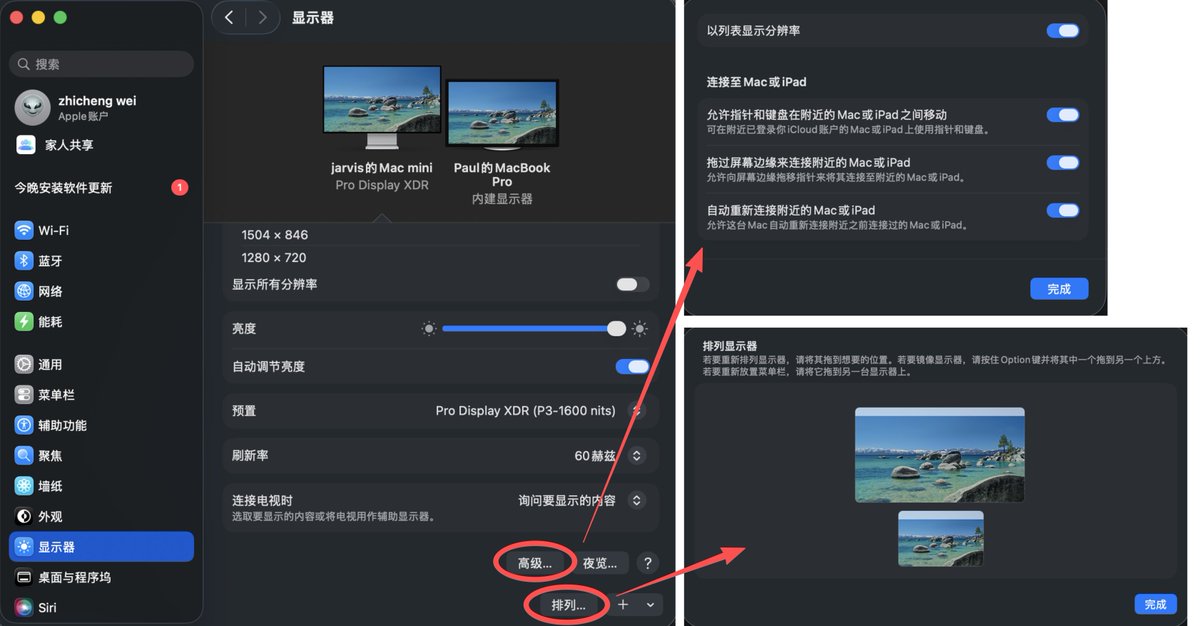The height and width of the screenshot is (626, 1200).
Task: Disable 自动调节亮度
Action: tap(631, 366)
